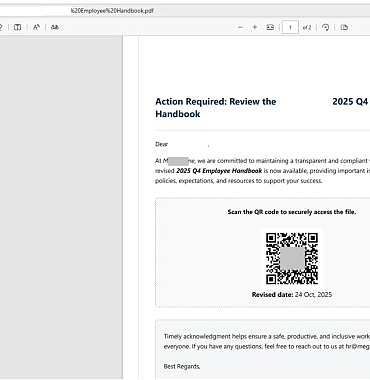Click the word "Handbook" in the heading
The image size is (370, 380).
(178, 114)
